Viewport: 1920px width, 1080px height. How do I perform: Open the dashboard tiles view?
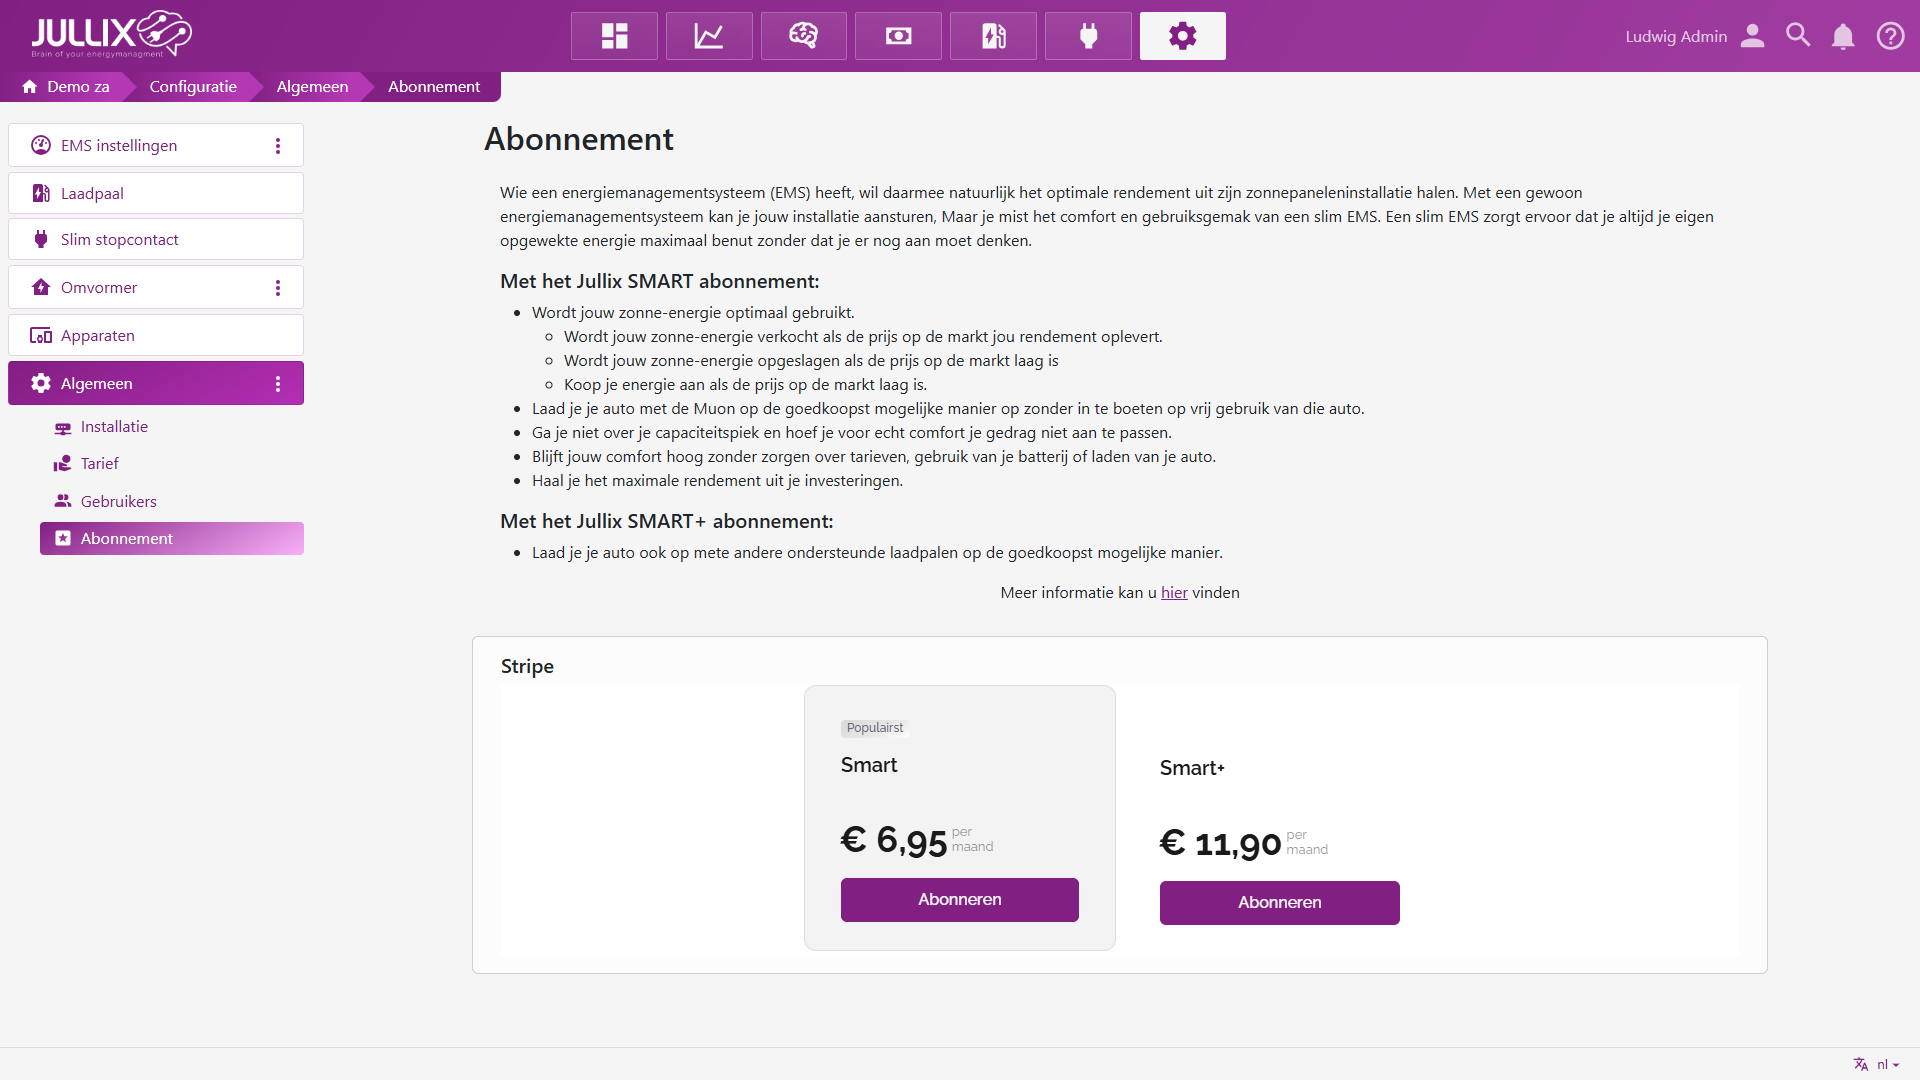614,36
